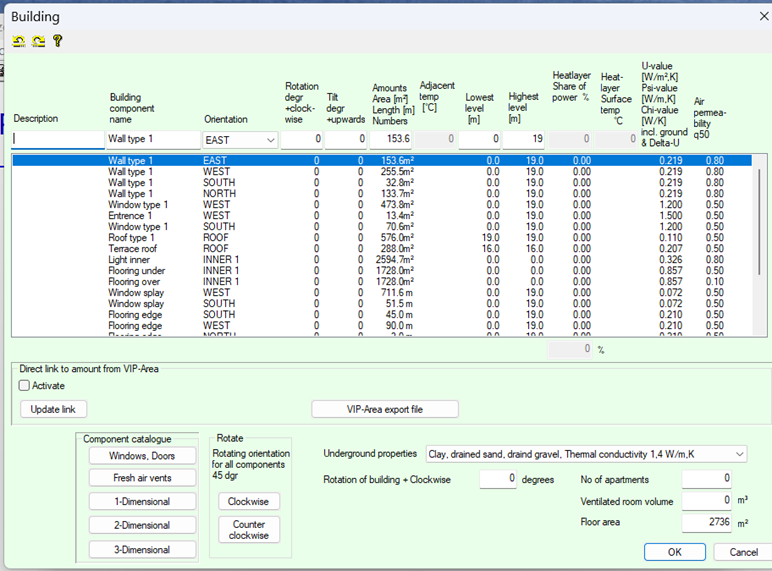Select the Roof type 1 row

(130, 237)
